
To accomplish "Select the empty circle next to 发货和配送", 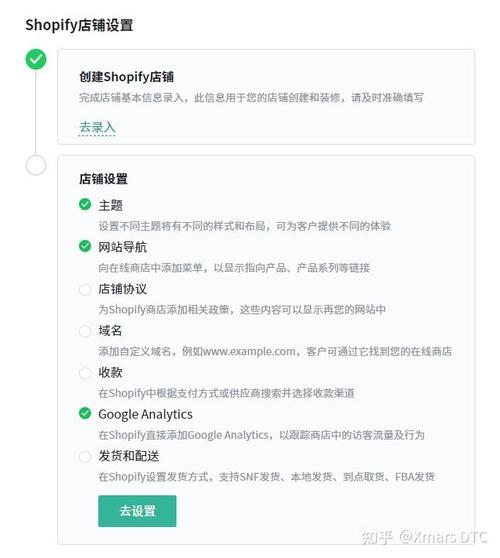I will click(85, 456).
